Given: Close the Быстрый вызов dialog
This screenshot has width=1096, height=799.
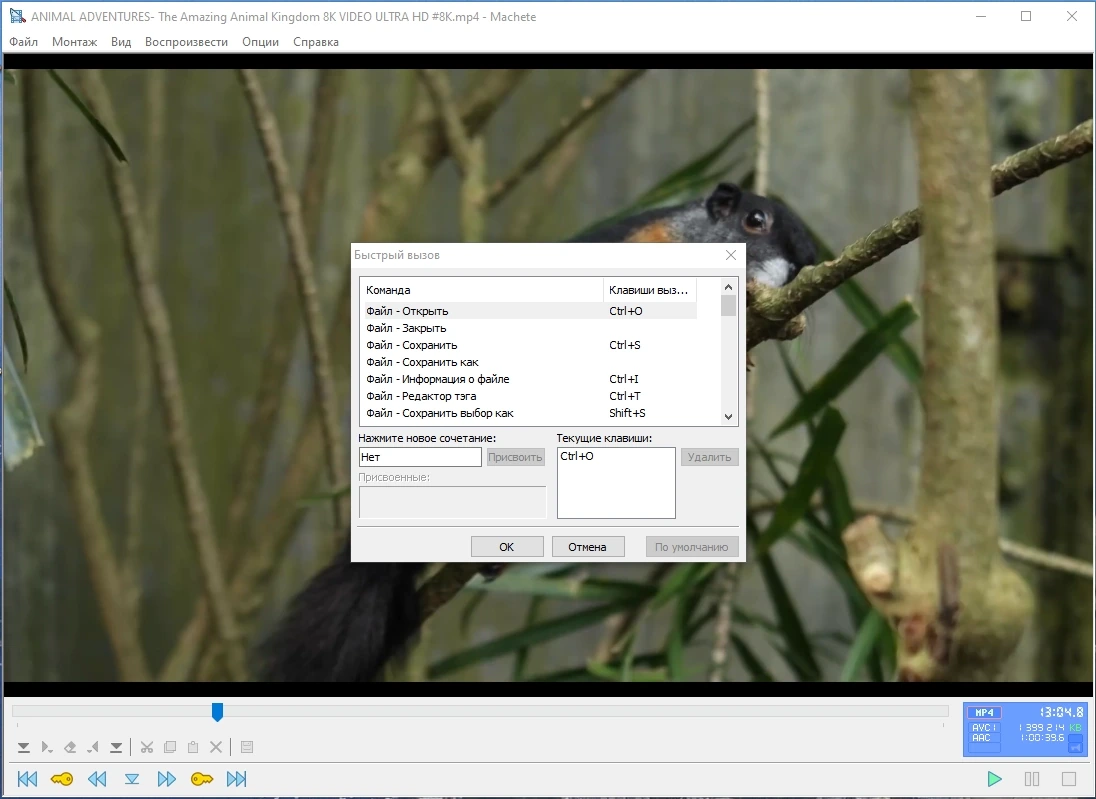Looking at the screenshot, I should 730,255.
